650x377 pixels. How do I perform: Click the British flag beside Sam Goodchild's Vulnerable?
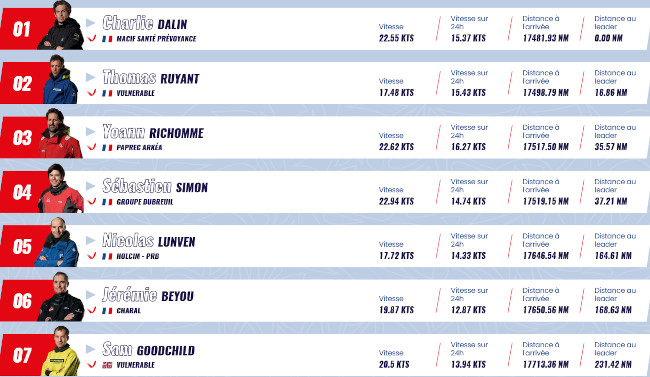click(x=107, y=365)
